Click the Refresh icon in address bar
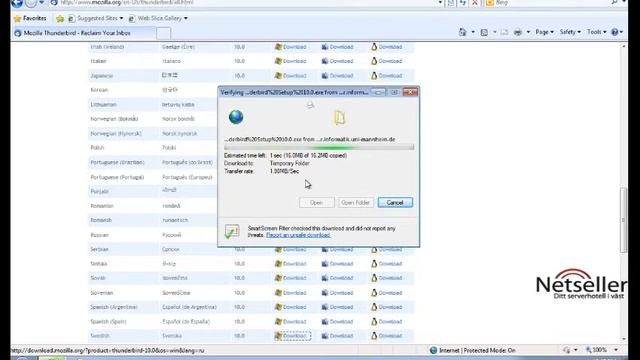This screenshot has height=360, width=640. [462, 2]
